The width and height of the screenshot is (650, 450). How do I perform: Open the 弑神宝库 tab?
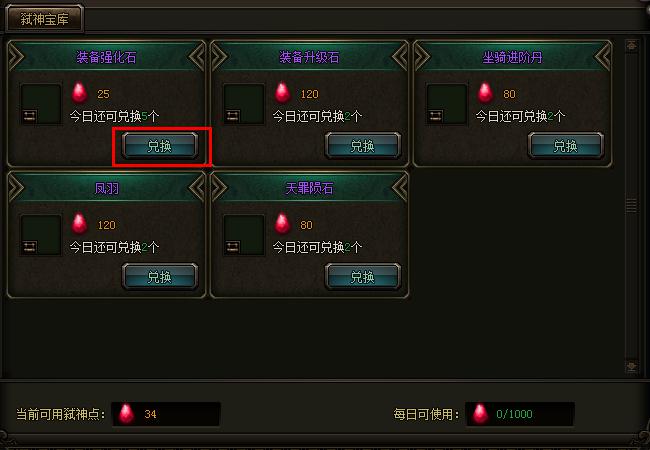click(x=44, y=19)
